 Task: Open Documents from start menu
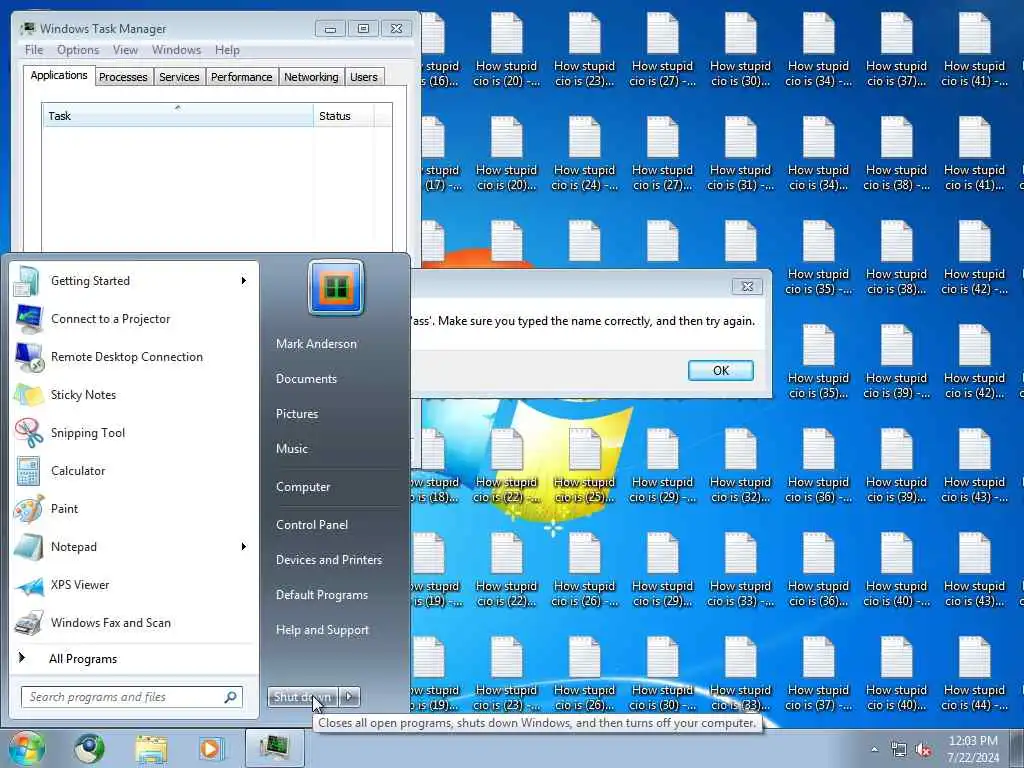click(306, 379)
